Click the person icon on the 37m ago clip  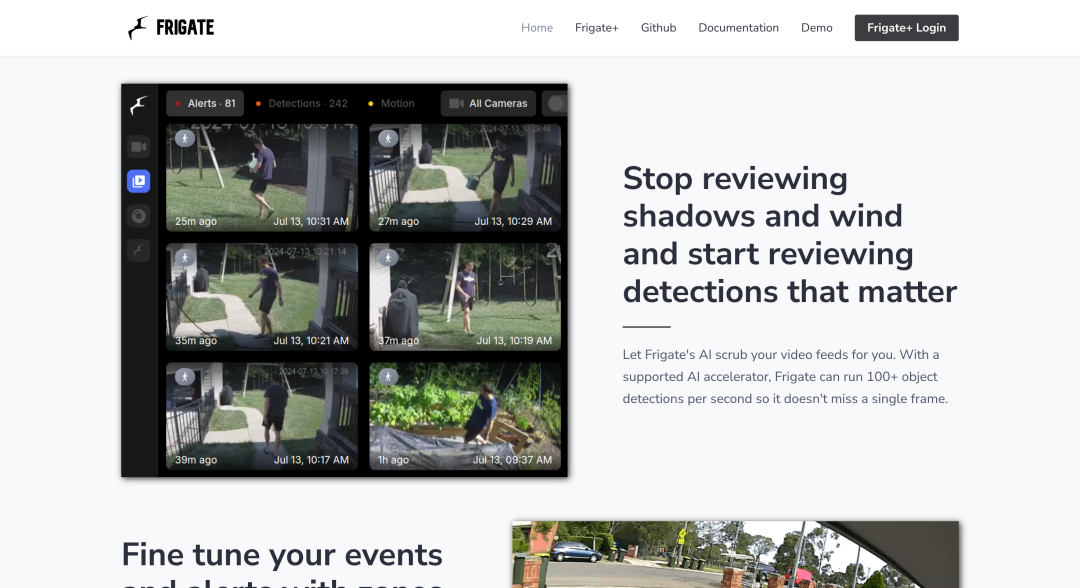388,258
